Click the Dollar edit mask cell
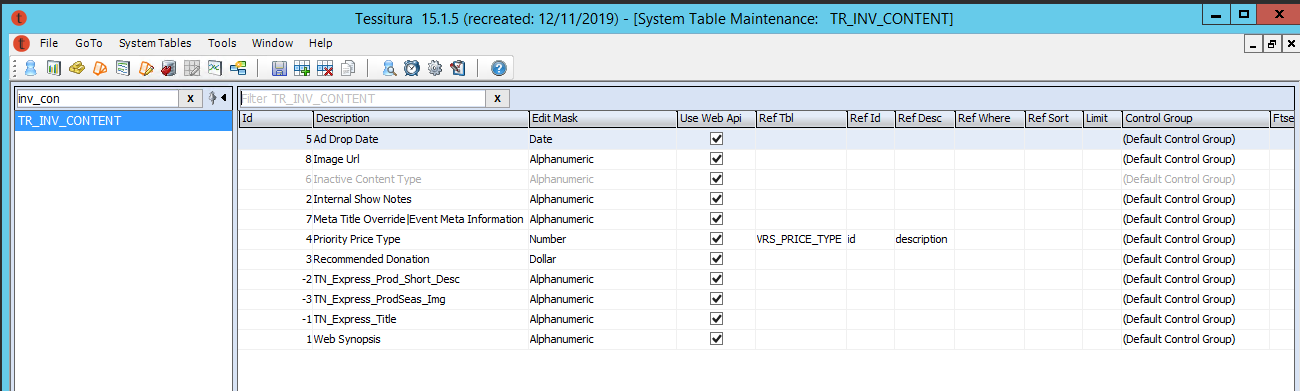 click(x=602, y=259)
